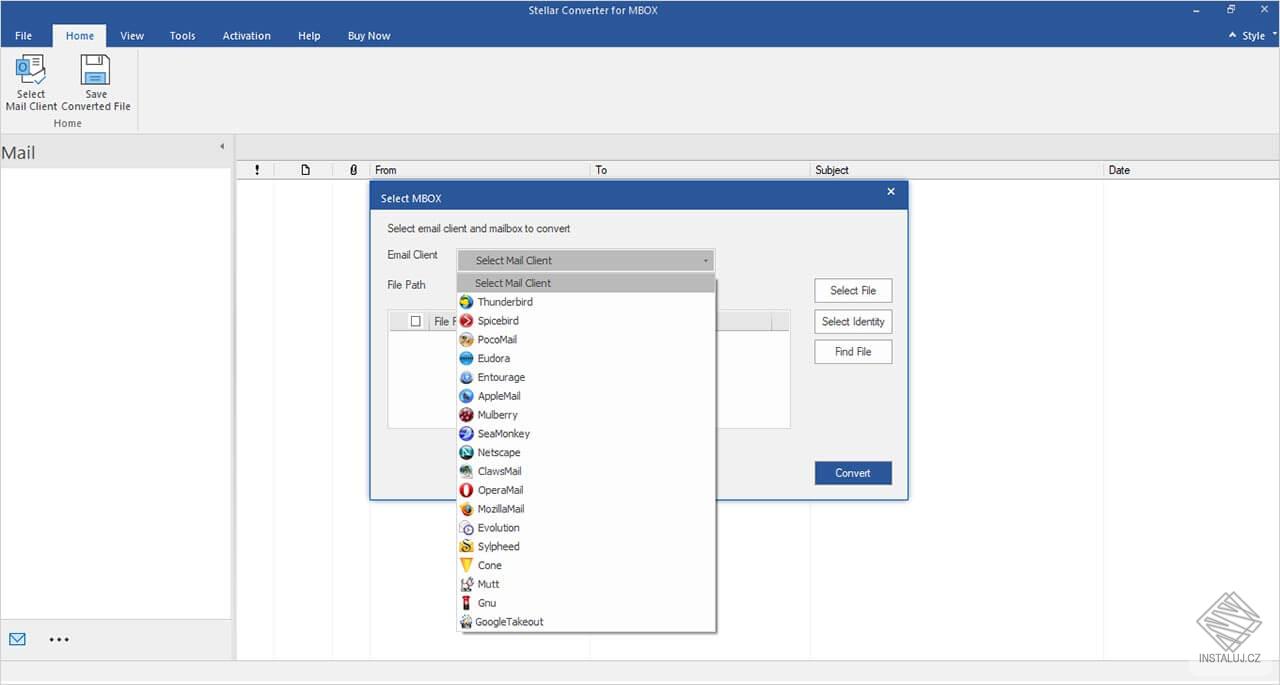Image resolution: width=1280 pixels, height=685 pixels.
Task: Sort by the Date column header
Action: [x=1191, y=170]
